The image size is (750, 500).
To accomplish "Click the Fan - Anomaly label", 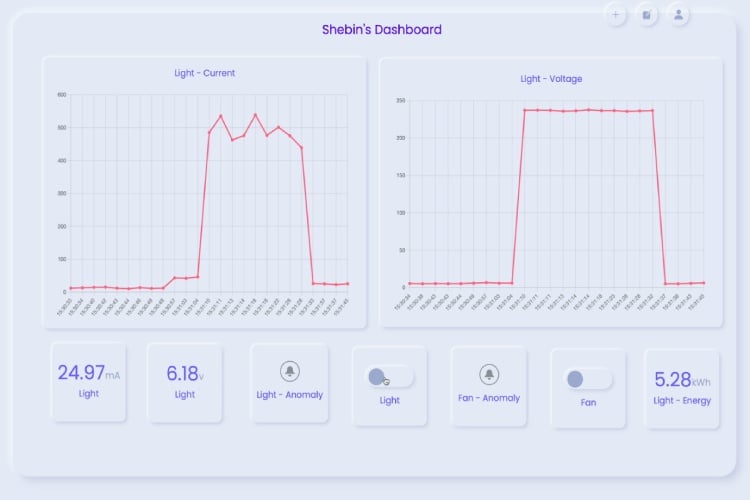I will point(488,398).
